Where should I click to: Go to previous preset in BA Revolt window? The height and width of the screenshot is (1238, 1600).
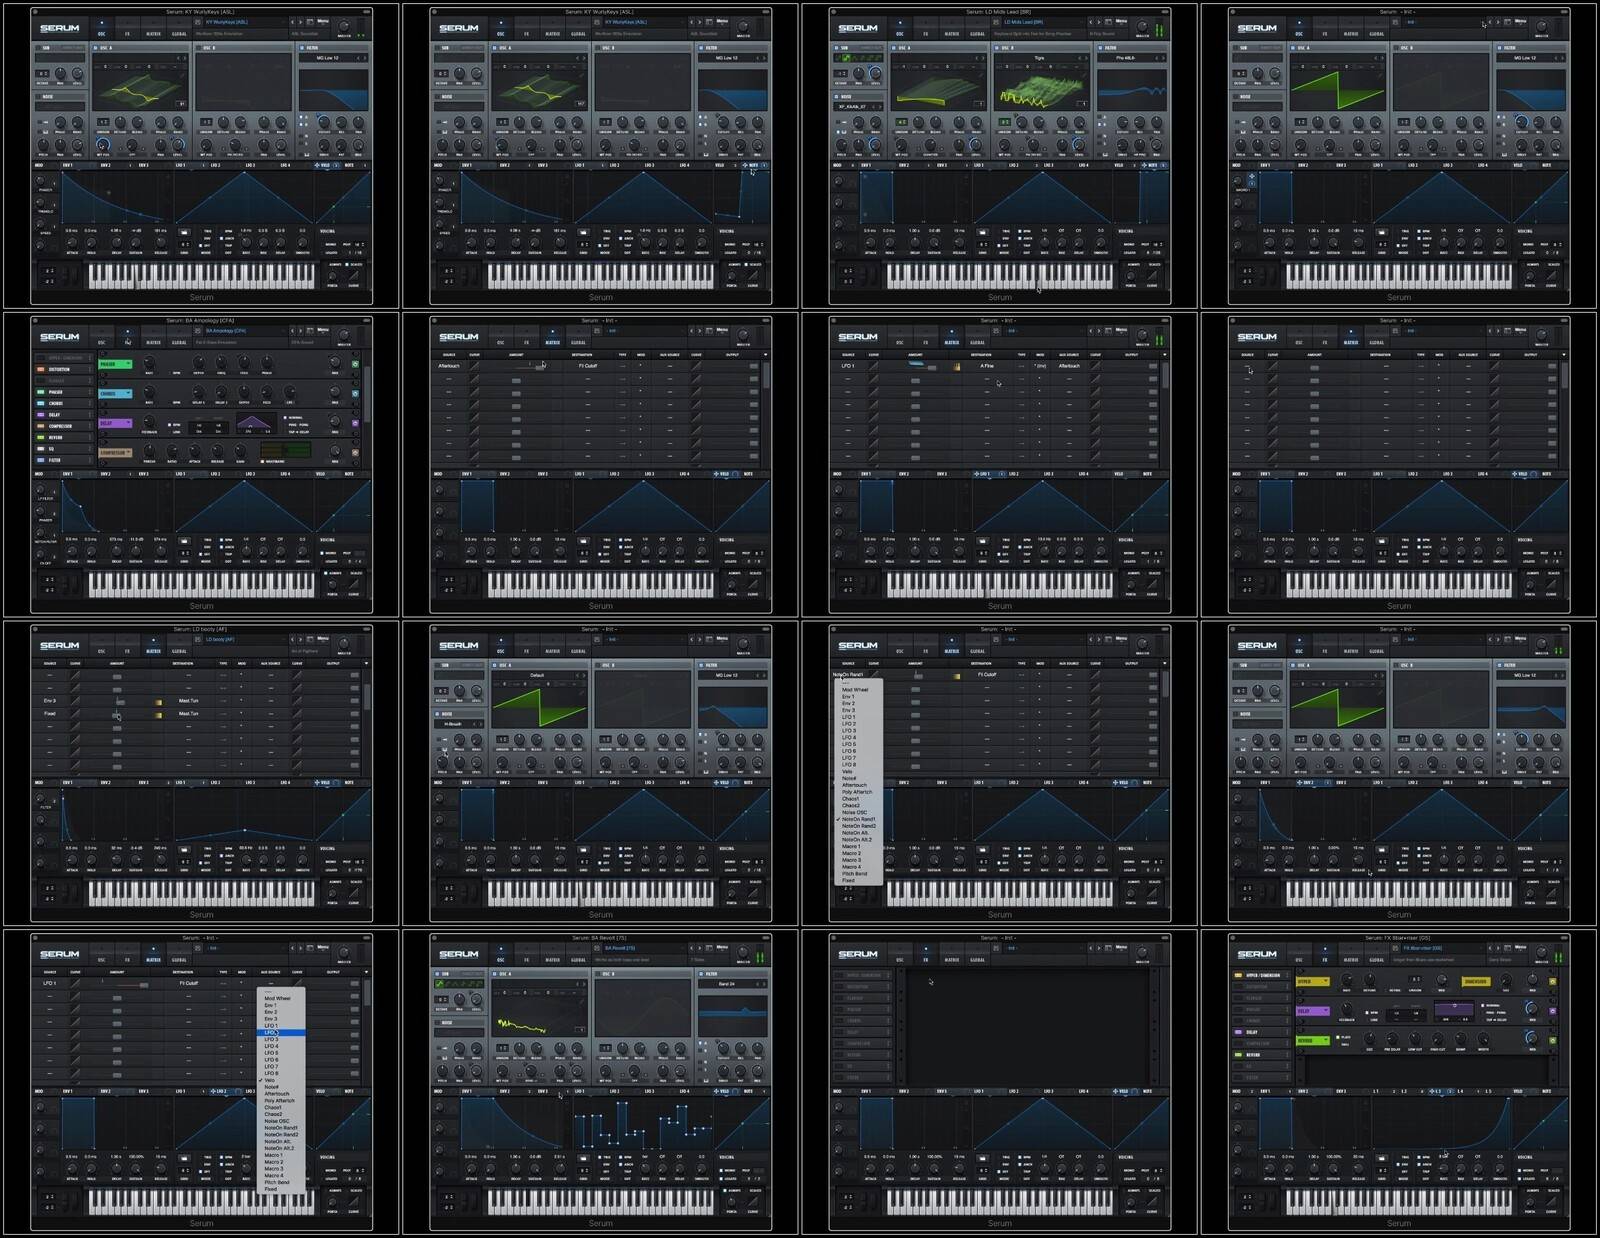691,948
